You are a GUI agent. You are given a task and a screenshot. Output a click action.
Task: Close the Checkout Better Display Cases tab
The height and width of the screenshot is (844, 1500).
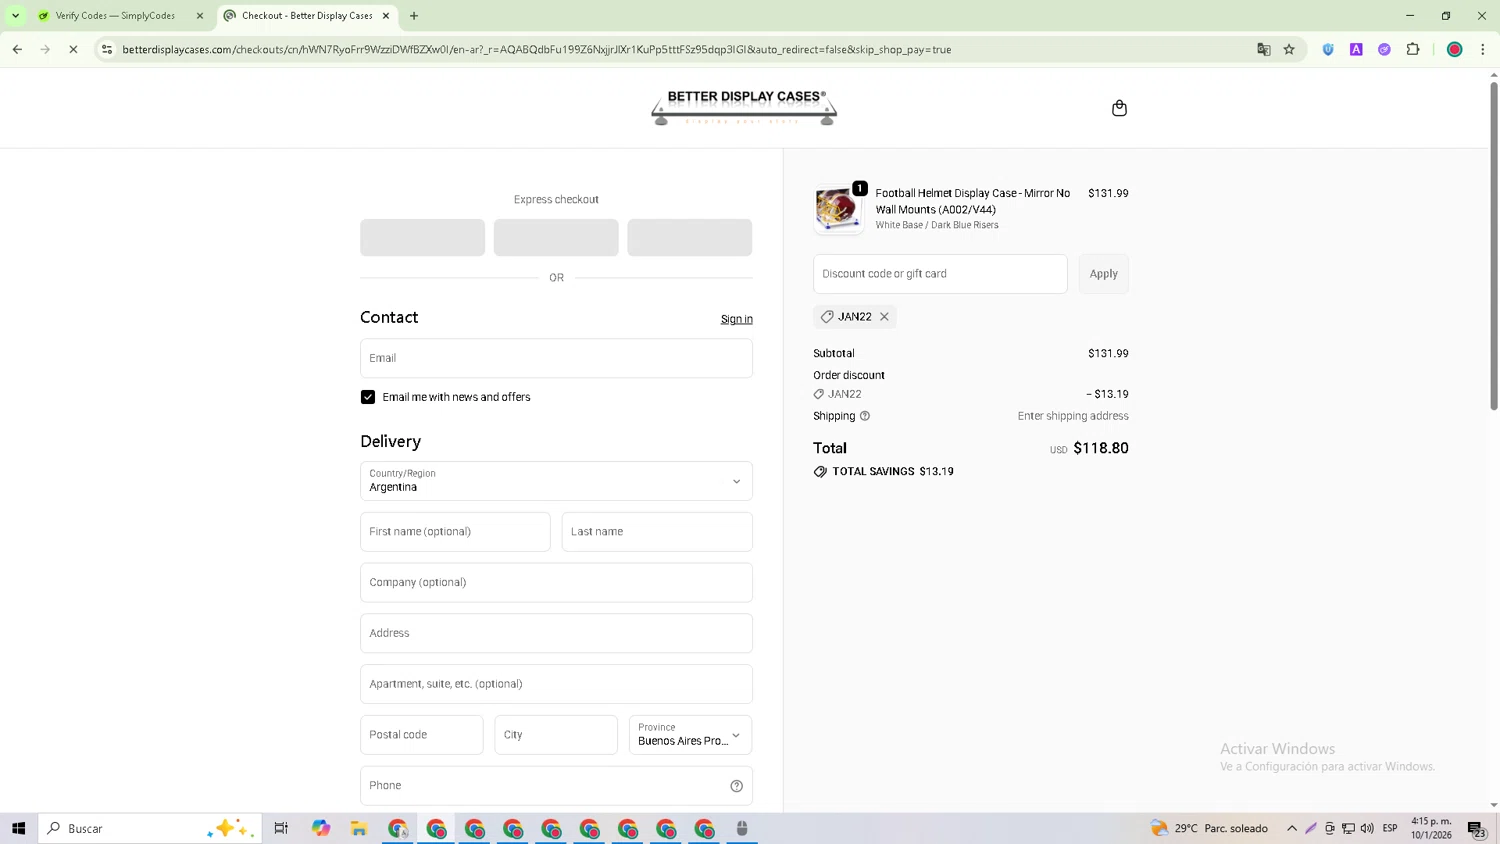(x=386, y=16)
